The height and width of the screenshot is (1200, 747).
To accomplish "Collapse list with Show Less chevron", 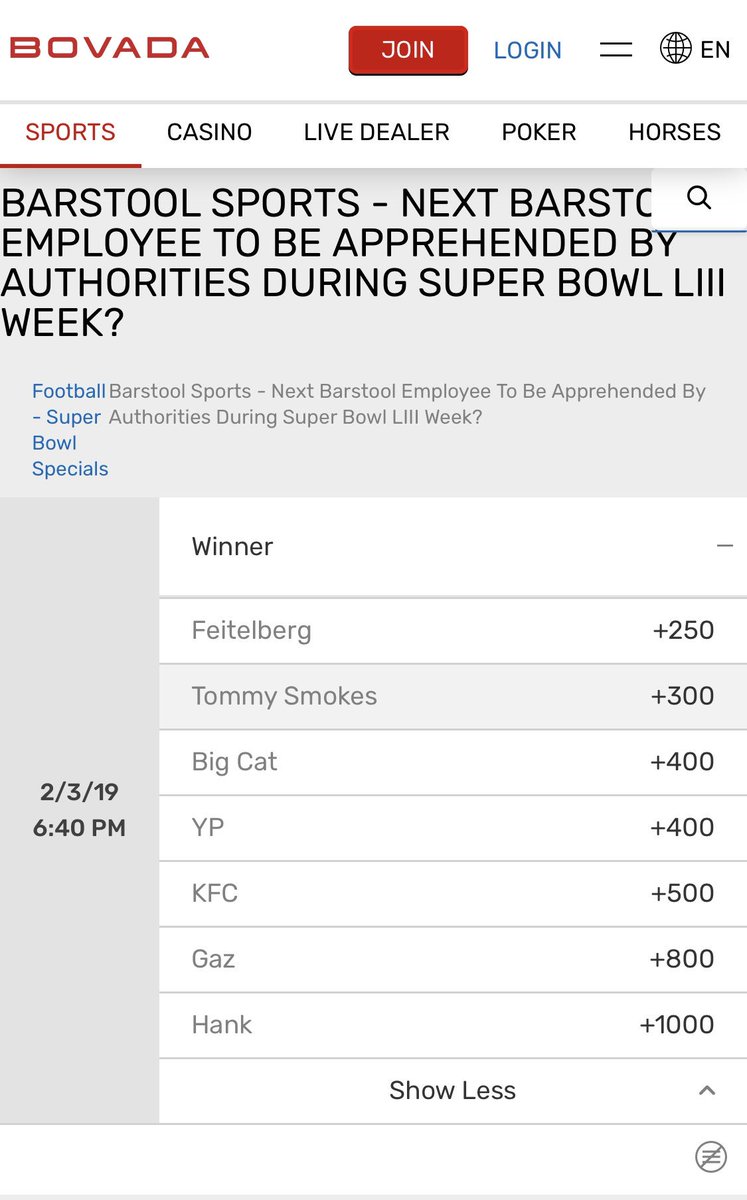I will pos(707,1090).
